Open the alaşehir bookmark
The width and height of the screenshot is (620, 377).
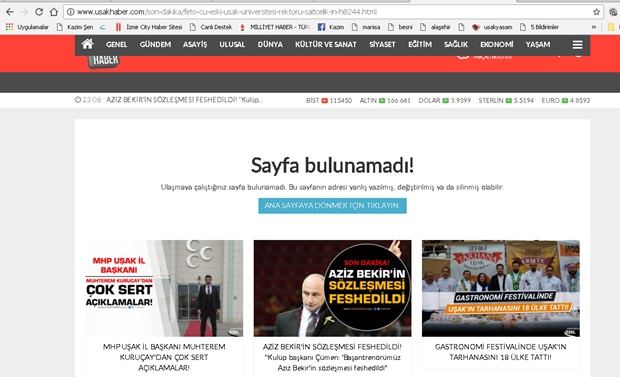[x=435, y=27]
